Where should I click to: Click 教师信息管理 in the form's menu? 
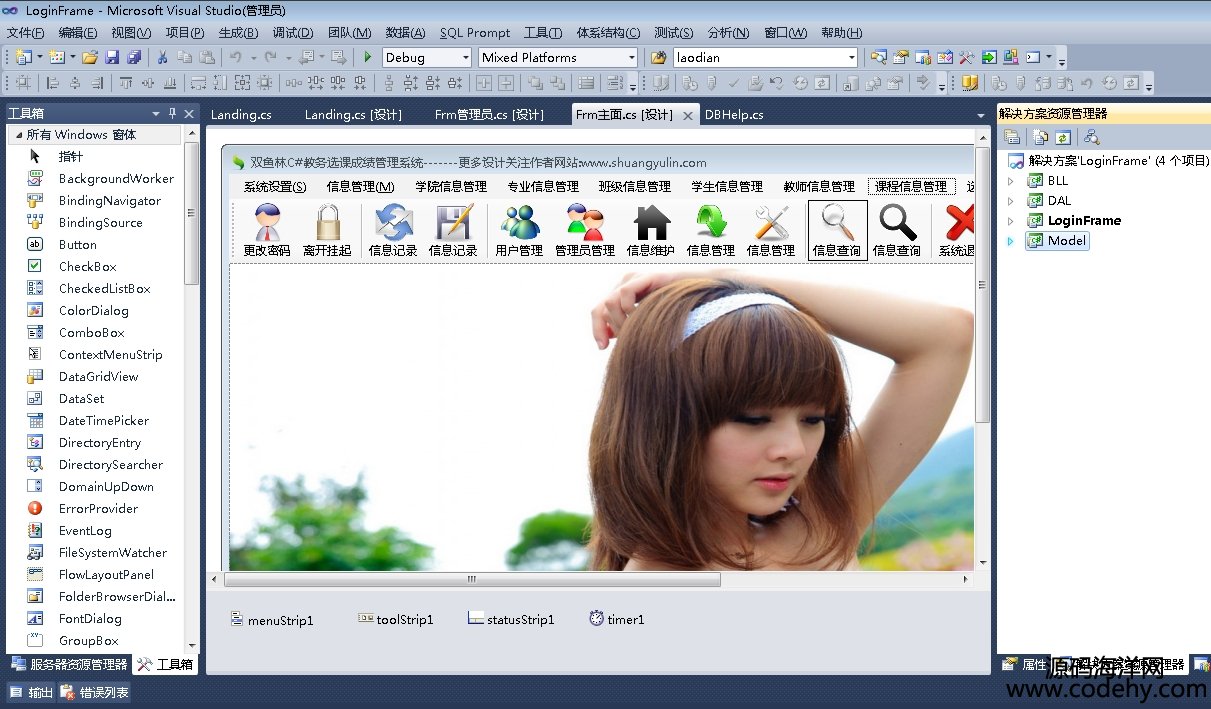819,186
